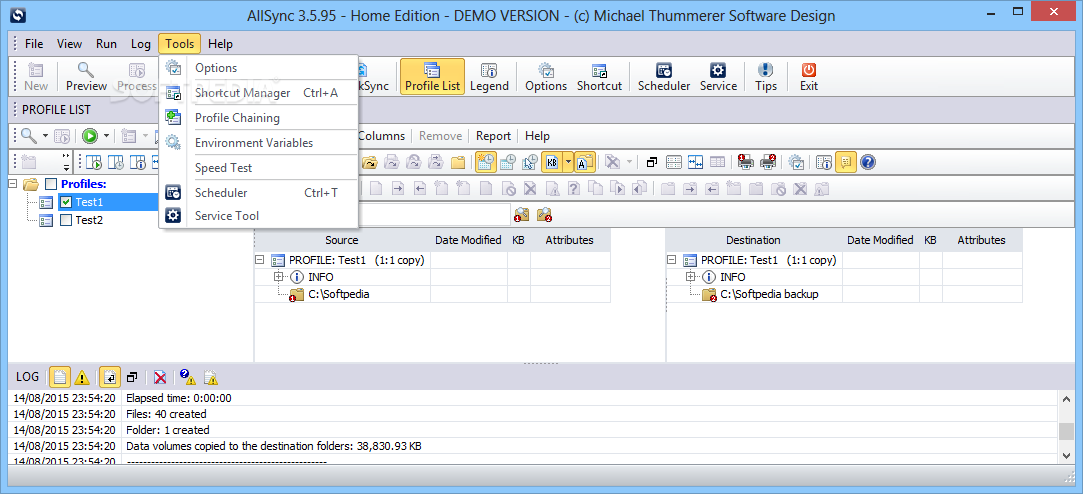Image resolution: width=1083 pixels, height=494 pixels.
Task: Click log entry 'Files: 40 created'
Action: pos(166,414)
